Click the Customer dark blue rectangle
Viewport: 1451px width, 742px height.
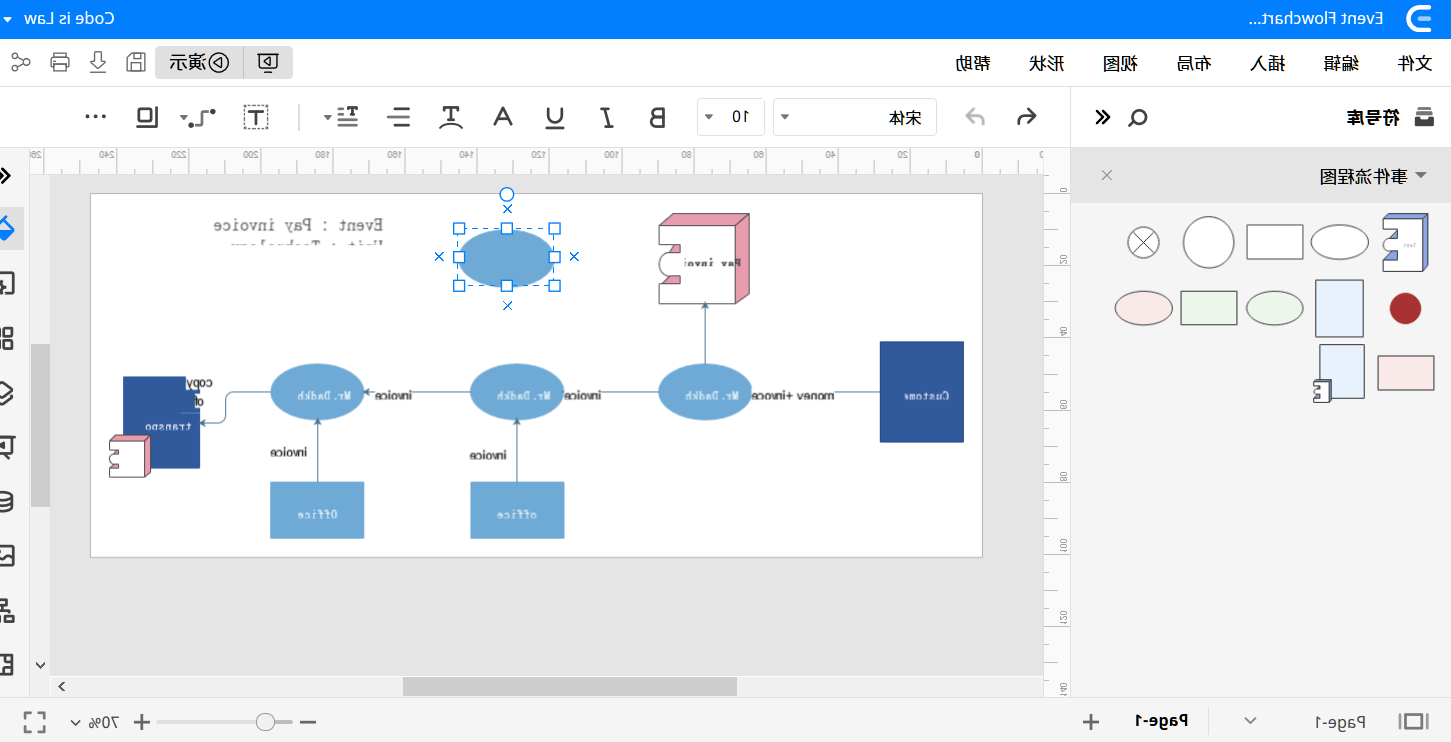point(921,392)
